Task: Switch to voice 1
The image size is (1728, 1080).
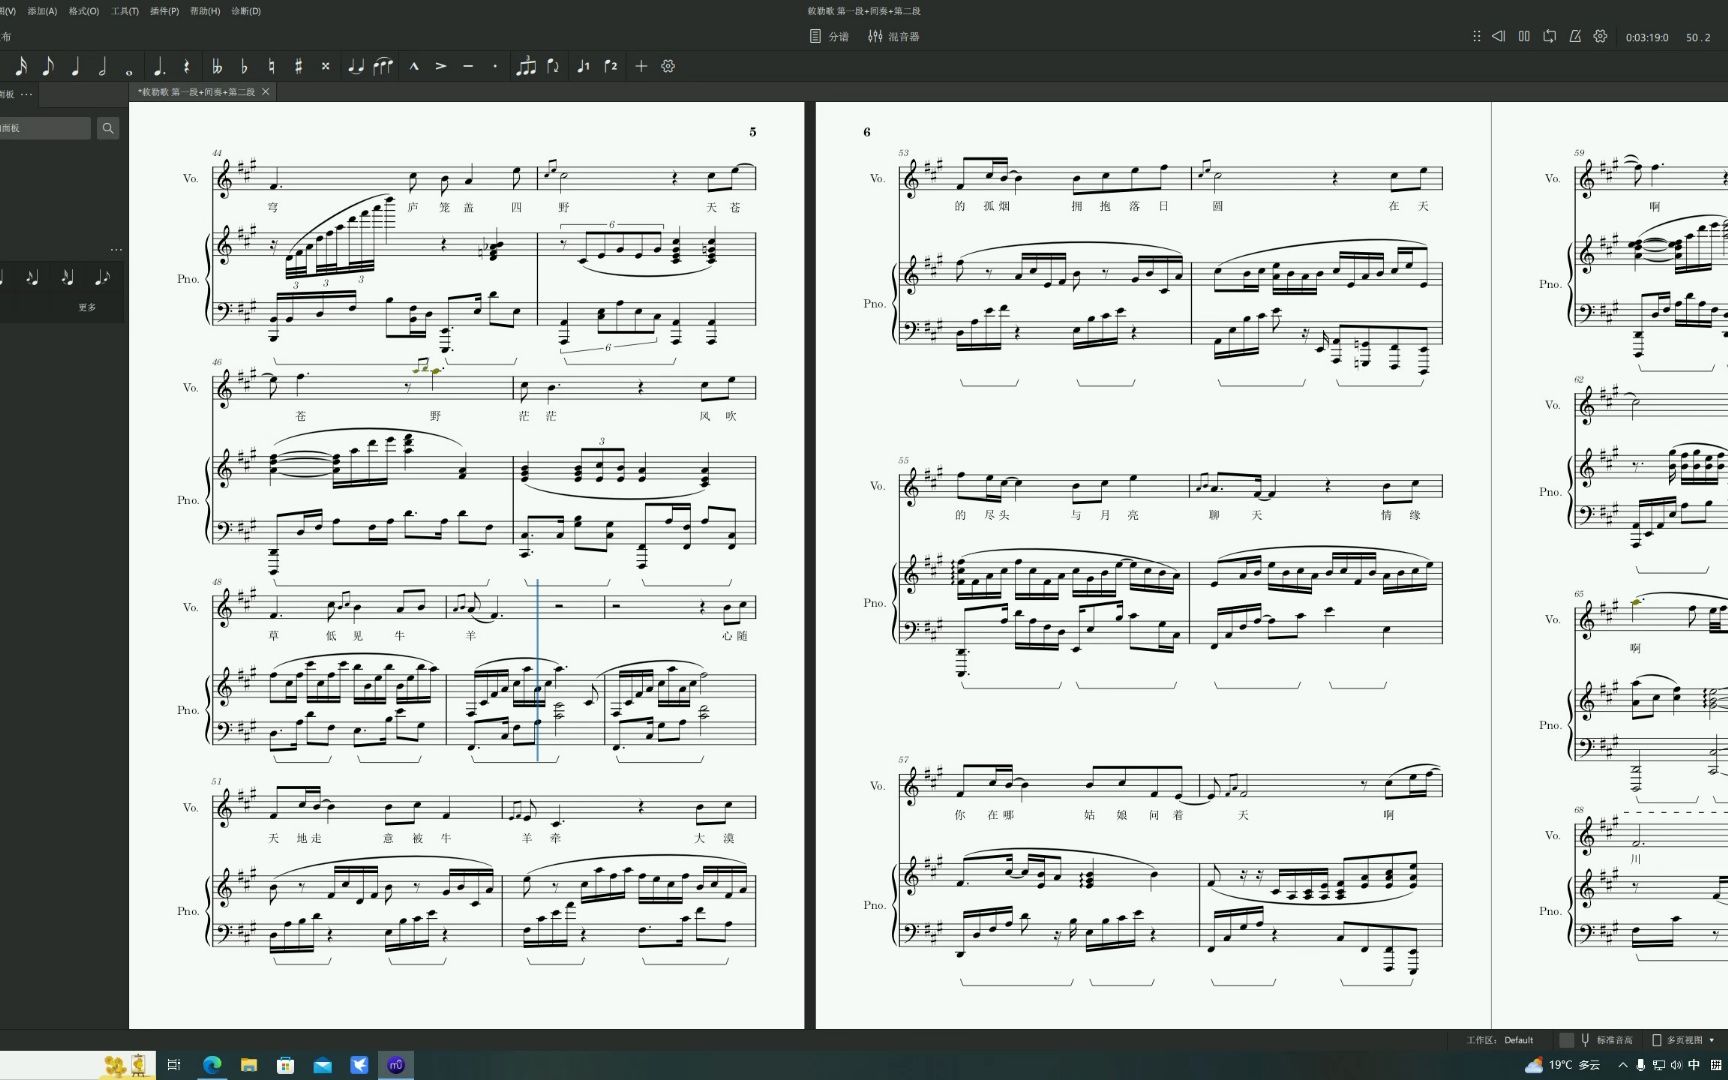Action: (583, 66)
